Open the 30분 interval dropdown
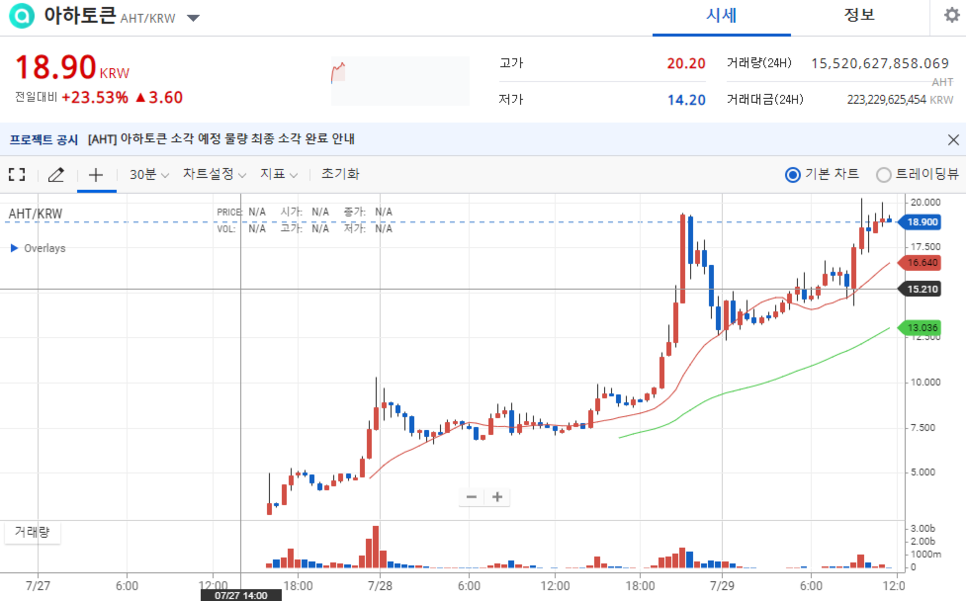The height and width of the screenshot is (601, 966). pos(149,175)
